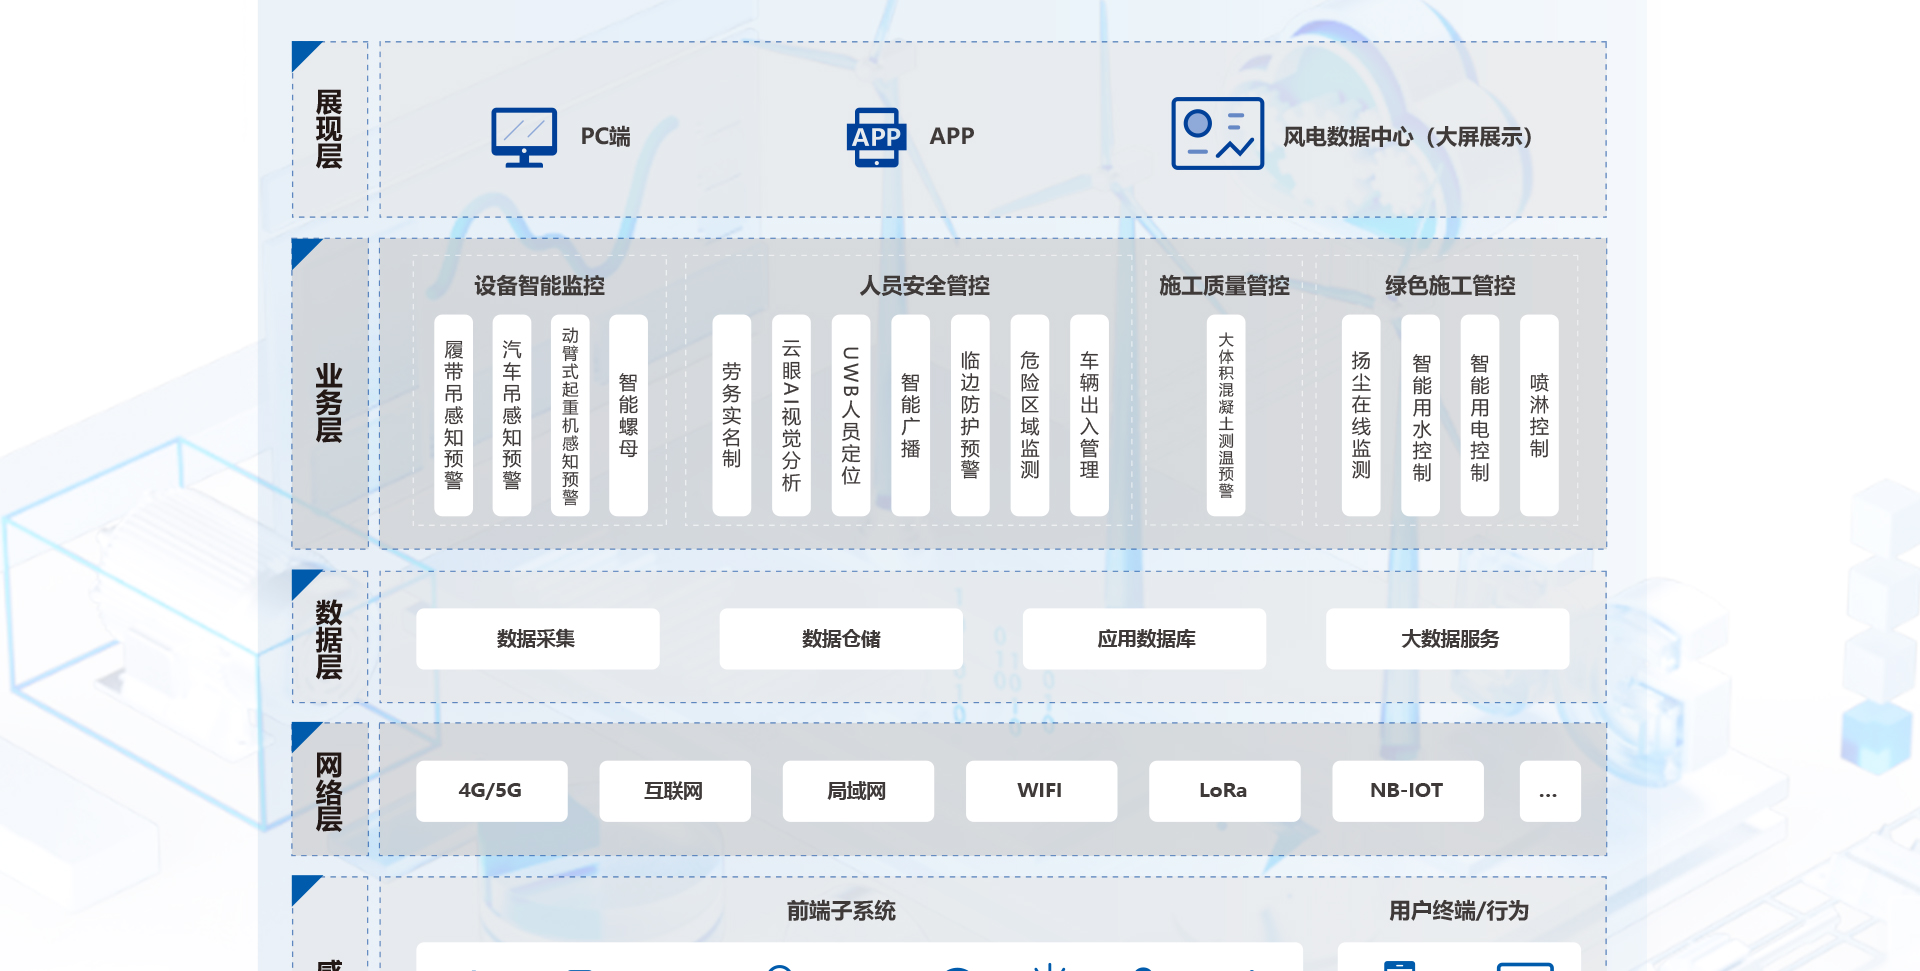
Task: Select the 数据采集 box
Action: (537, 639)
